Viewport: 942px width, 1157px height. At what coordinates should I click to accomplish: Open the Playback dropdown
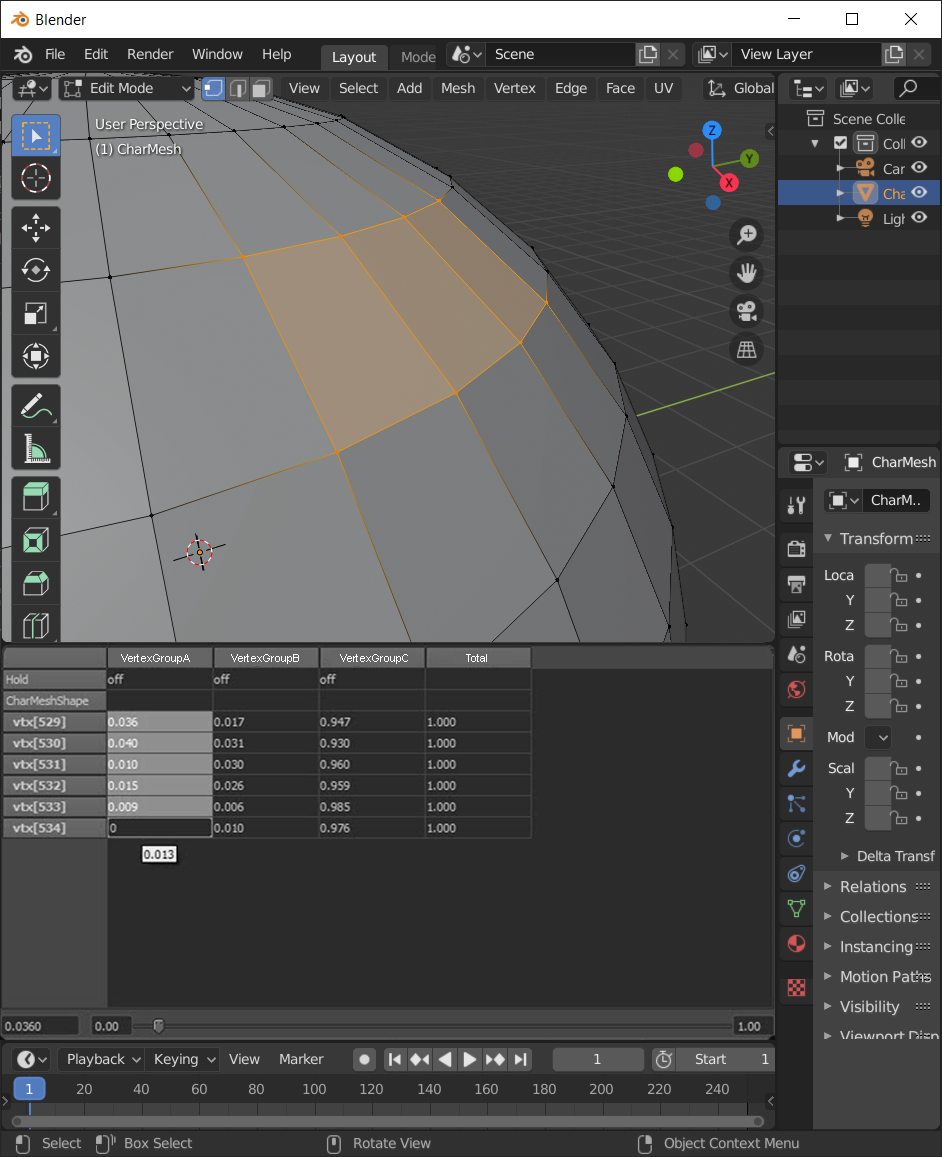click(x=102, y=1060)
